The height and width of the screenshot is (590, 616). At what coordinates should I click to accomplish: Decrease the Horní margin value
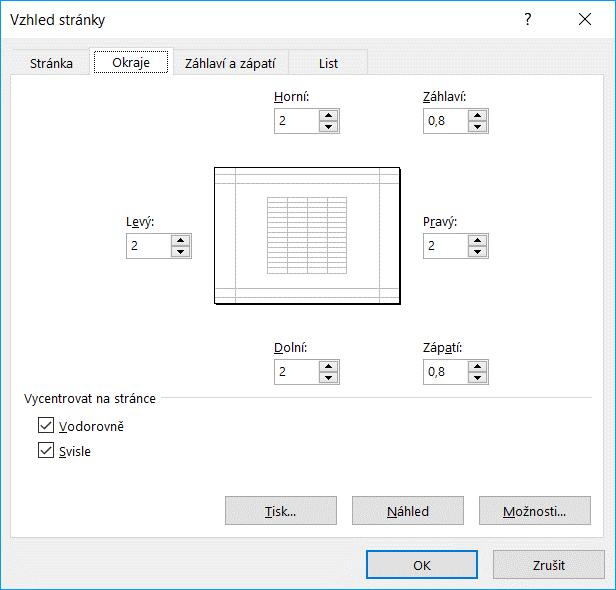328,126
